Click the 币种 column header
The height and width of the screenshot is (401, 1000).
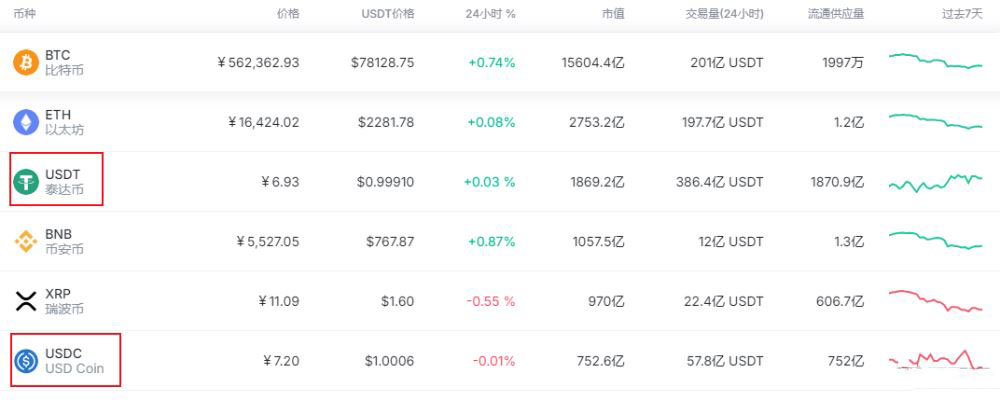26,14
